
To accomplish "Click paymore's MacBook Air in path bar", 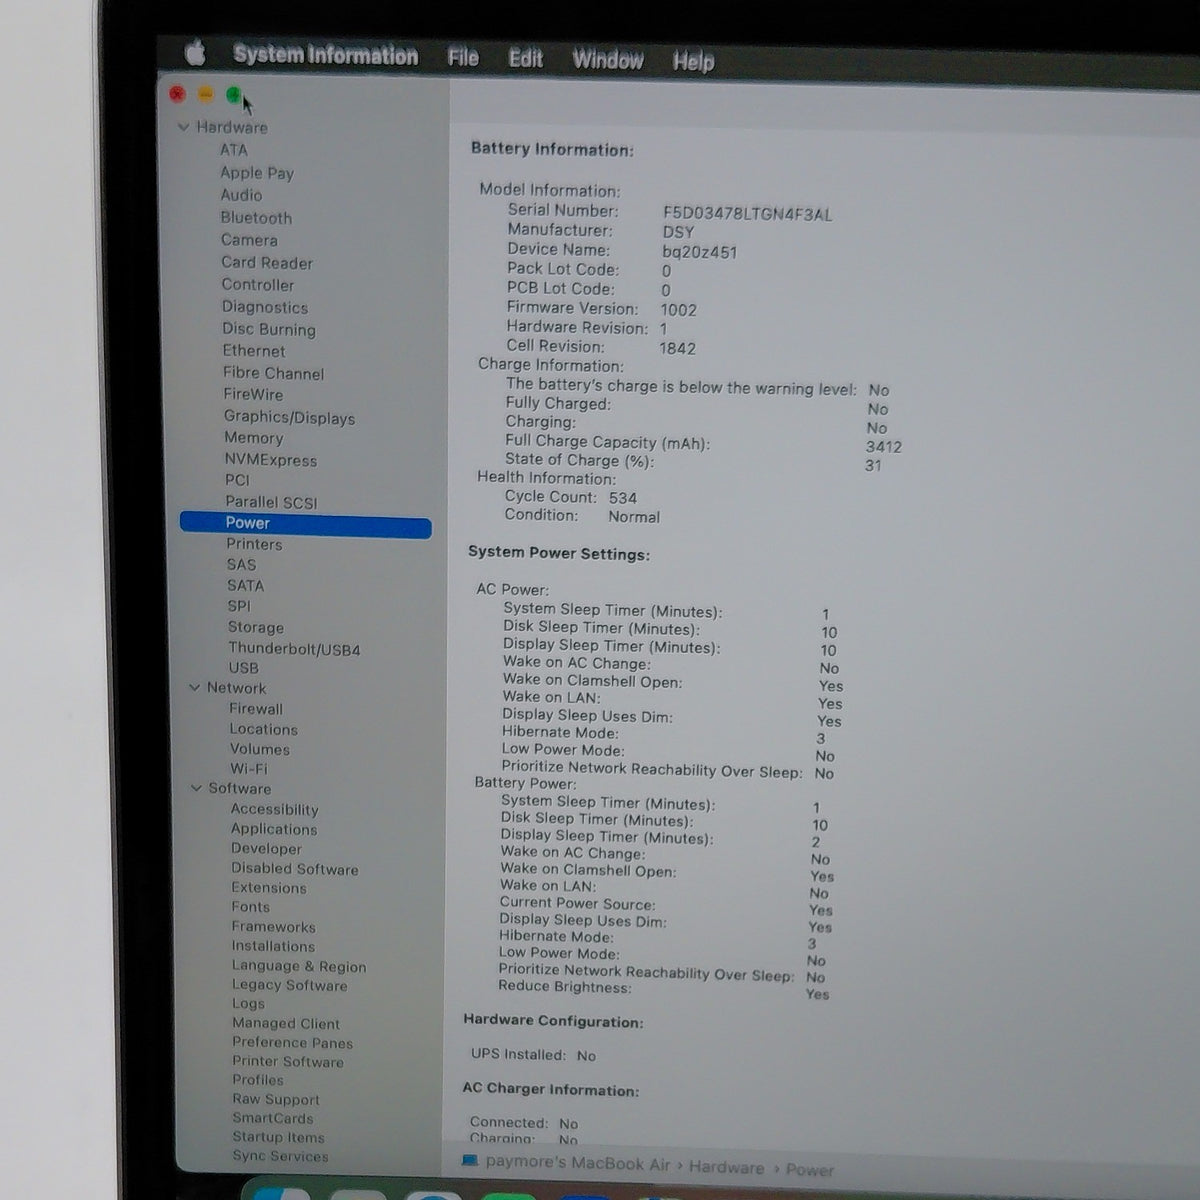I will pos(577,1162).
